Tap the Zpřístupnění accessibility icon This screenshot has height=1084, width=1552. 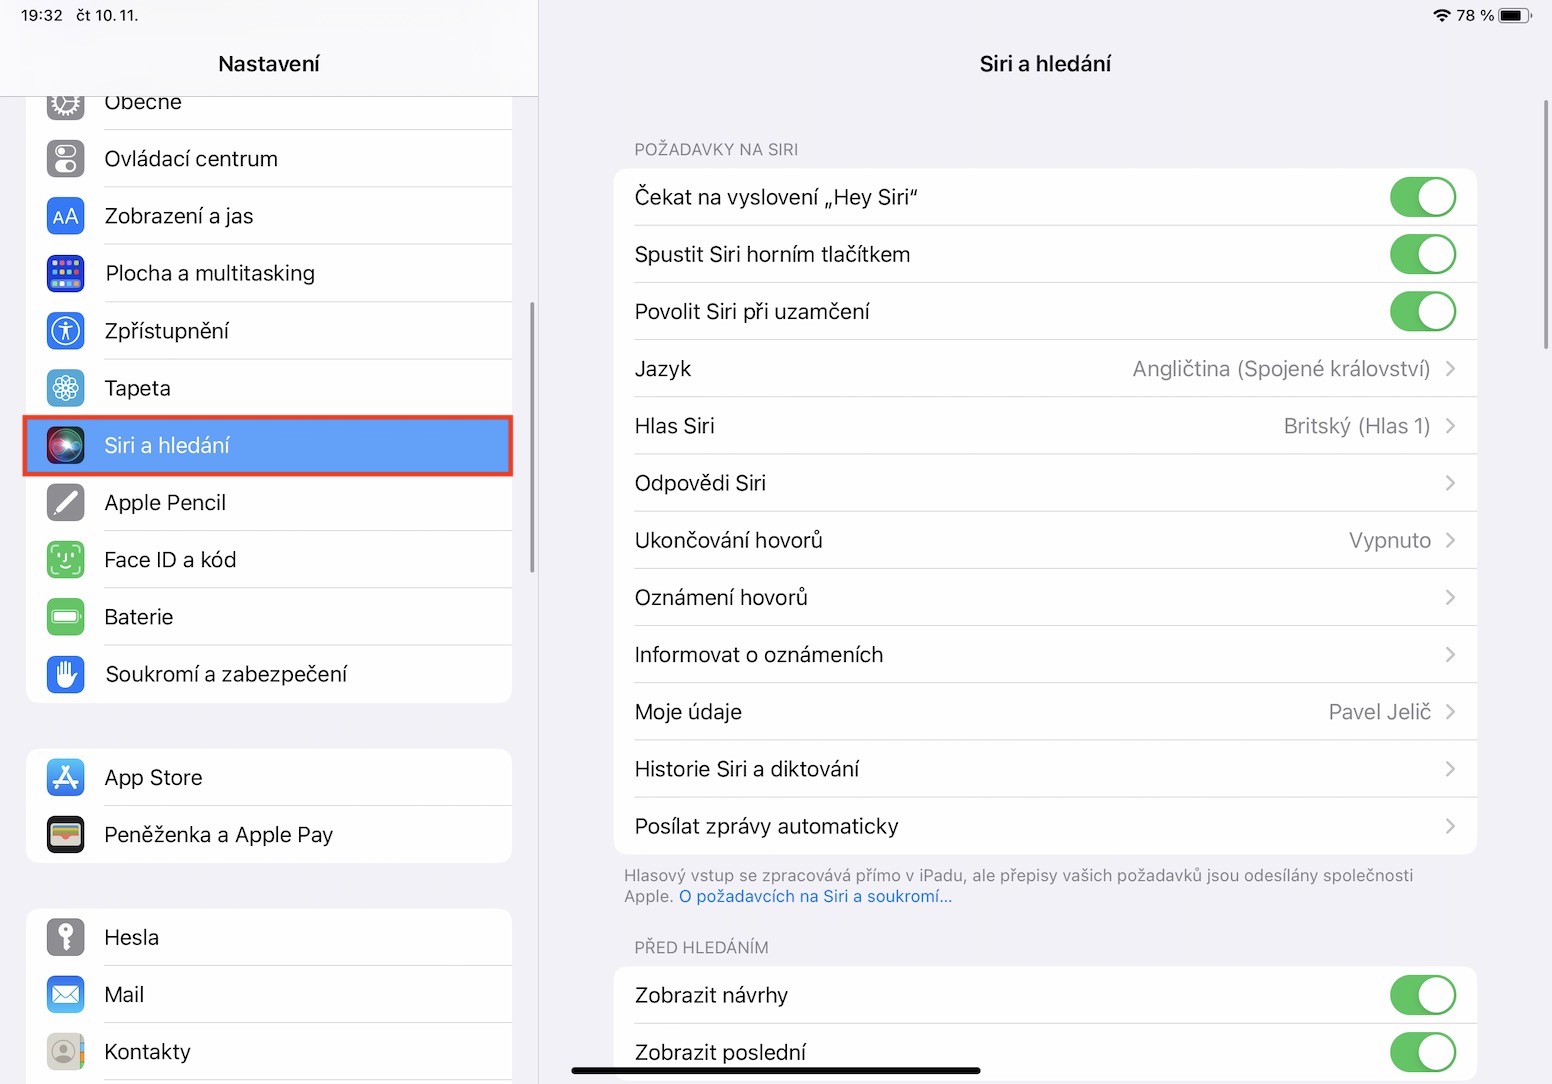(66, 331)
